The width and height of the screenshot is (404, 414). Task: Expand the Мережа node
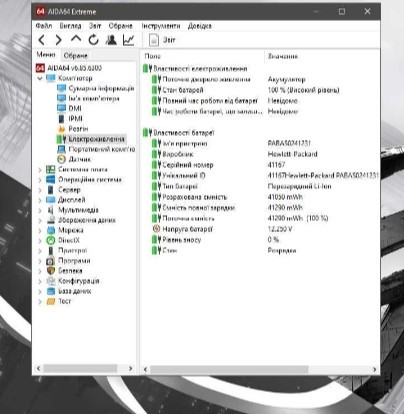coord(40,231)
